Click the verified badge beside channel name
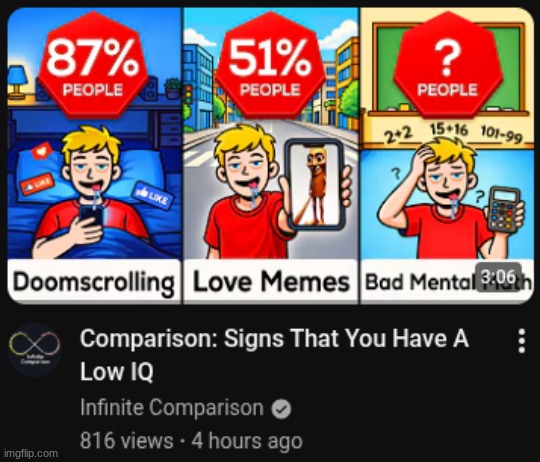The width and height of the screenshot is (540, 462). pyautogui.click(x=281, y=409)
